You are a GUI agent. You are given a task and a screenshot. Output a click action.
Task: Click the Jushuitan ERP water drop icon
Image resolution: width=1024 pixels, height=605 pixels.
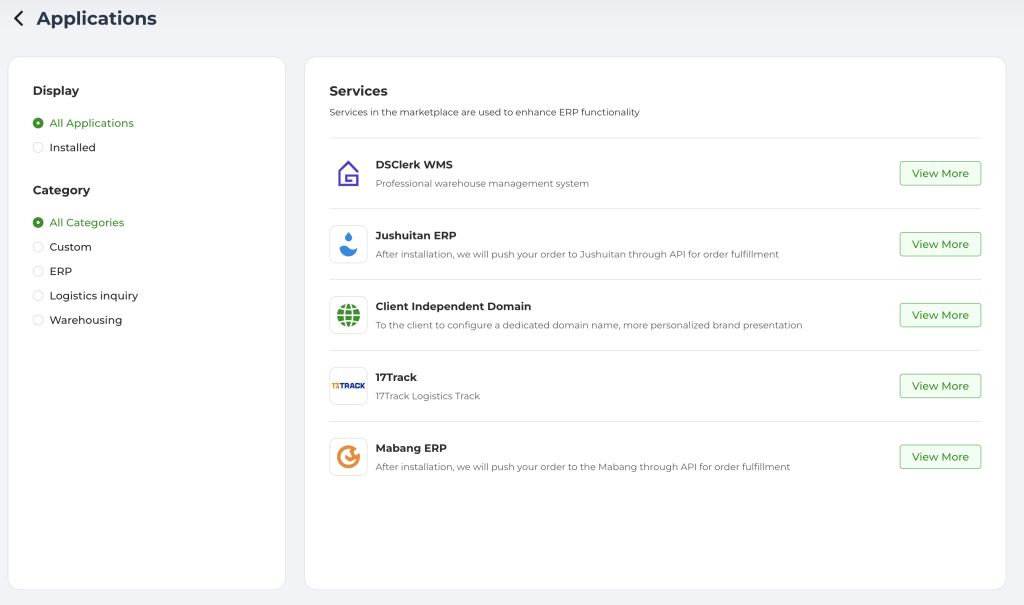coord(348,244)
